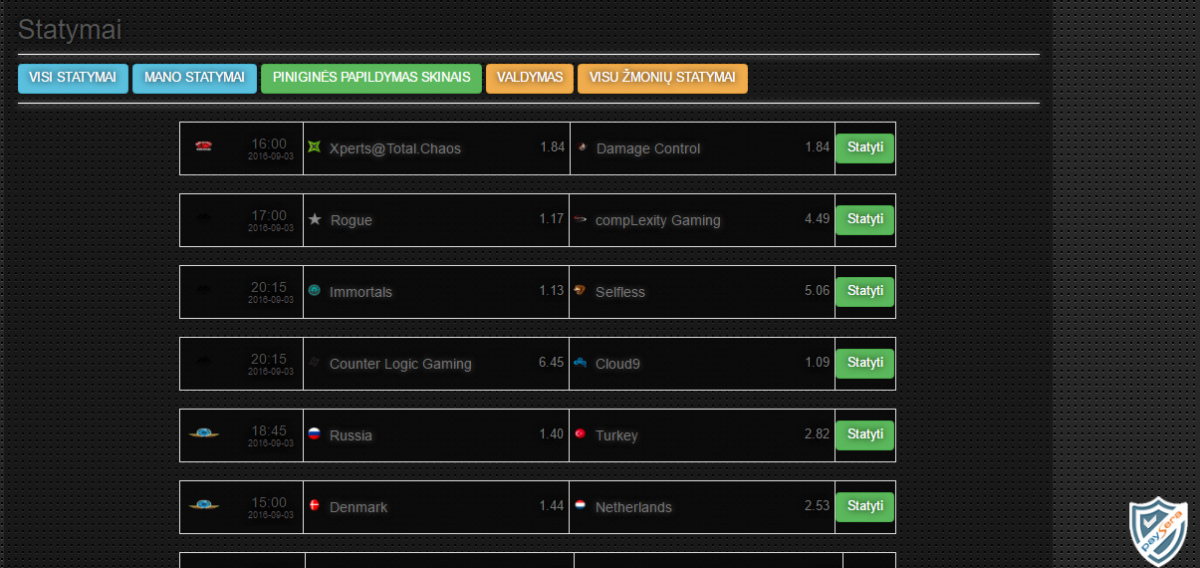This screenshot has height=568, width=1200.
Task: Select team name Xperts@Total.Chaos
Action: 395,148
